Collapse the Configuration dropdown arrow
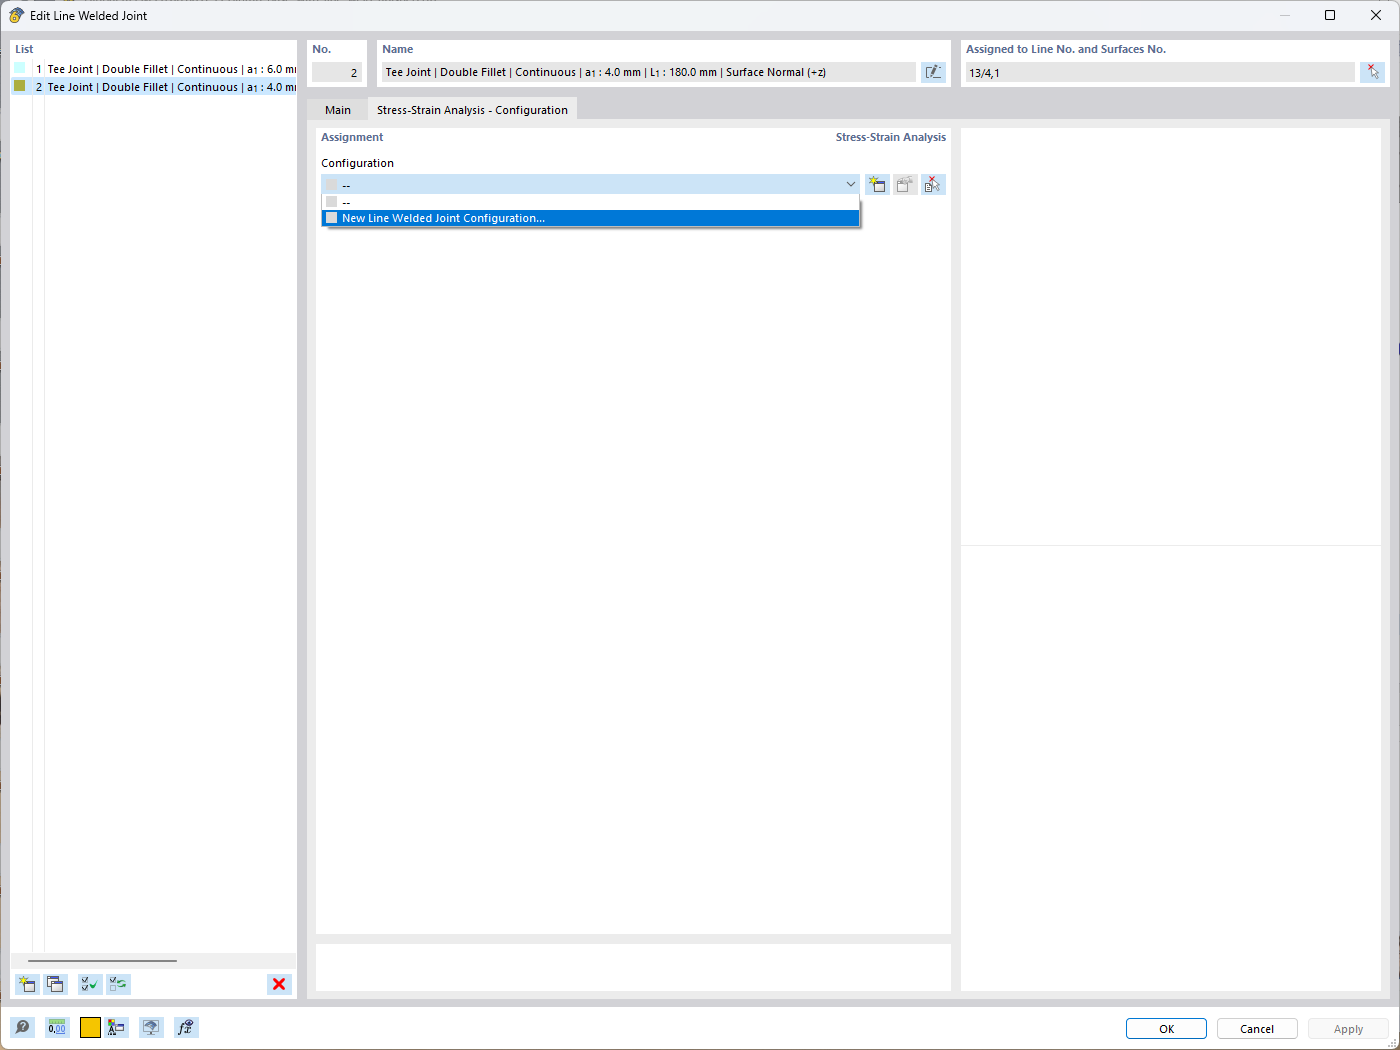 851,184
